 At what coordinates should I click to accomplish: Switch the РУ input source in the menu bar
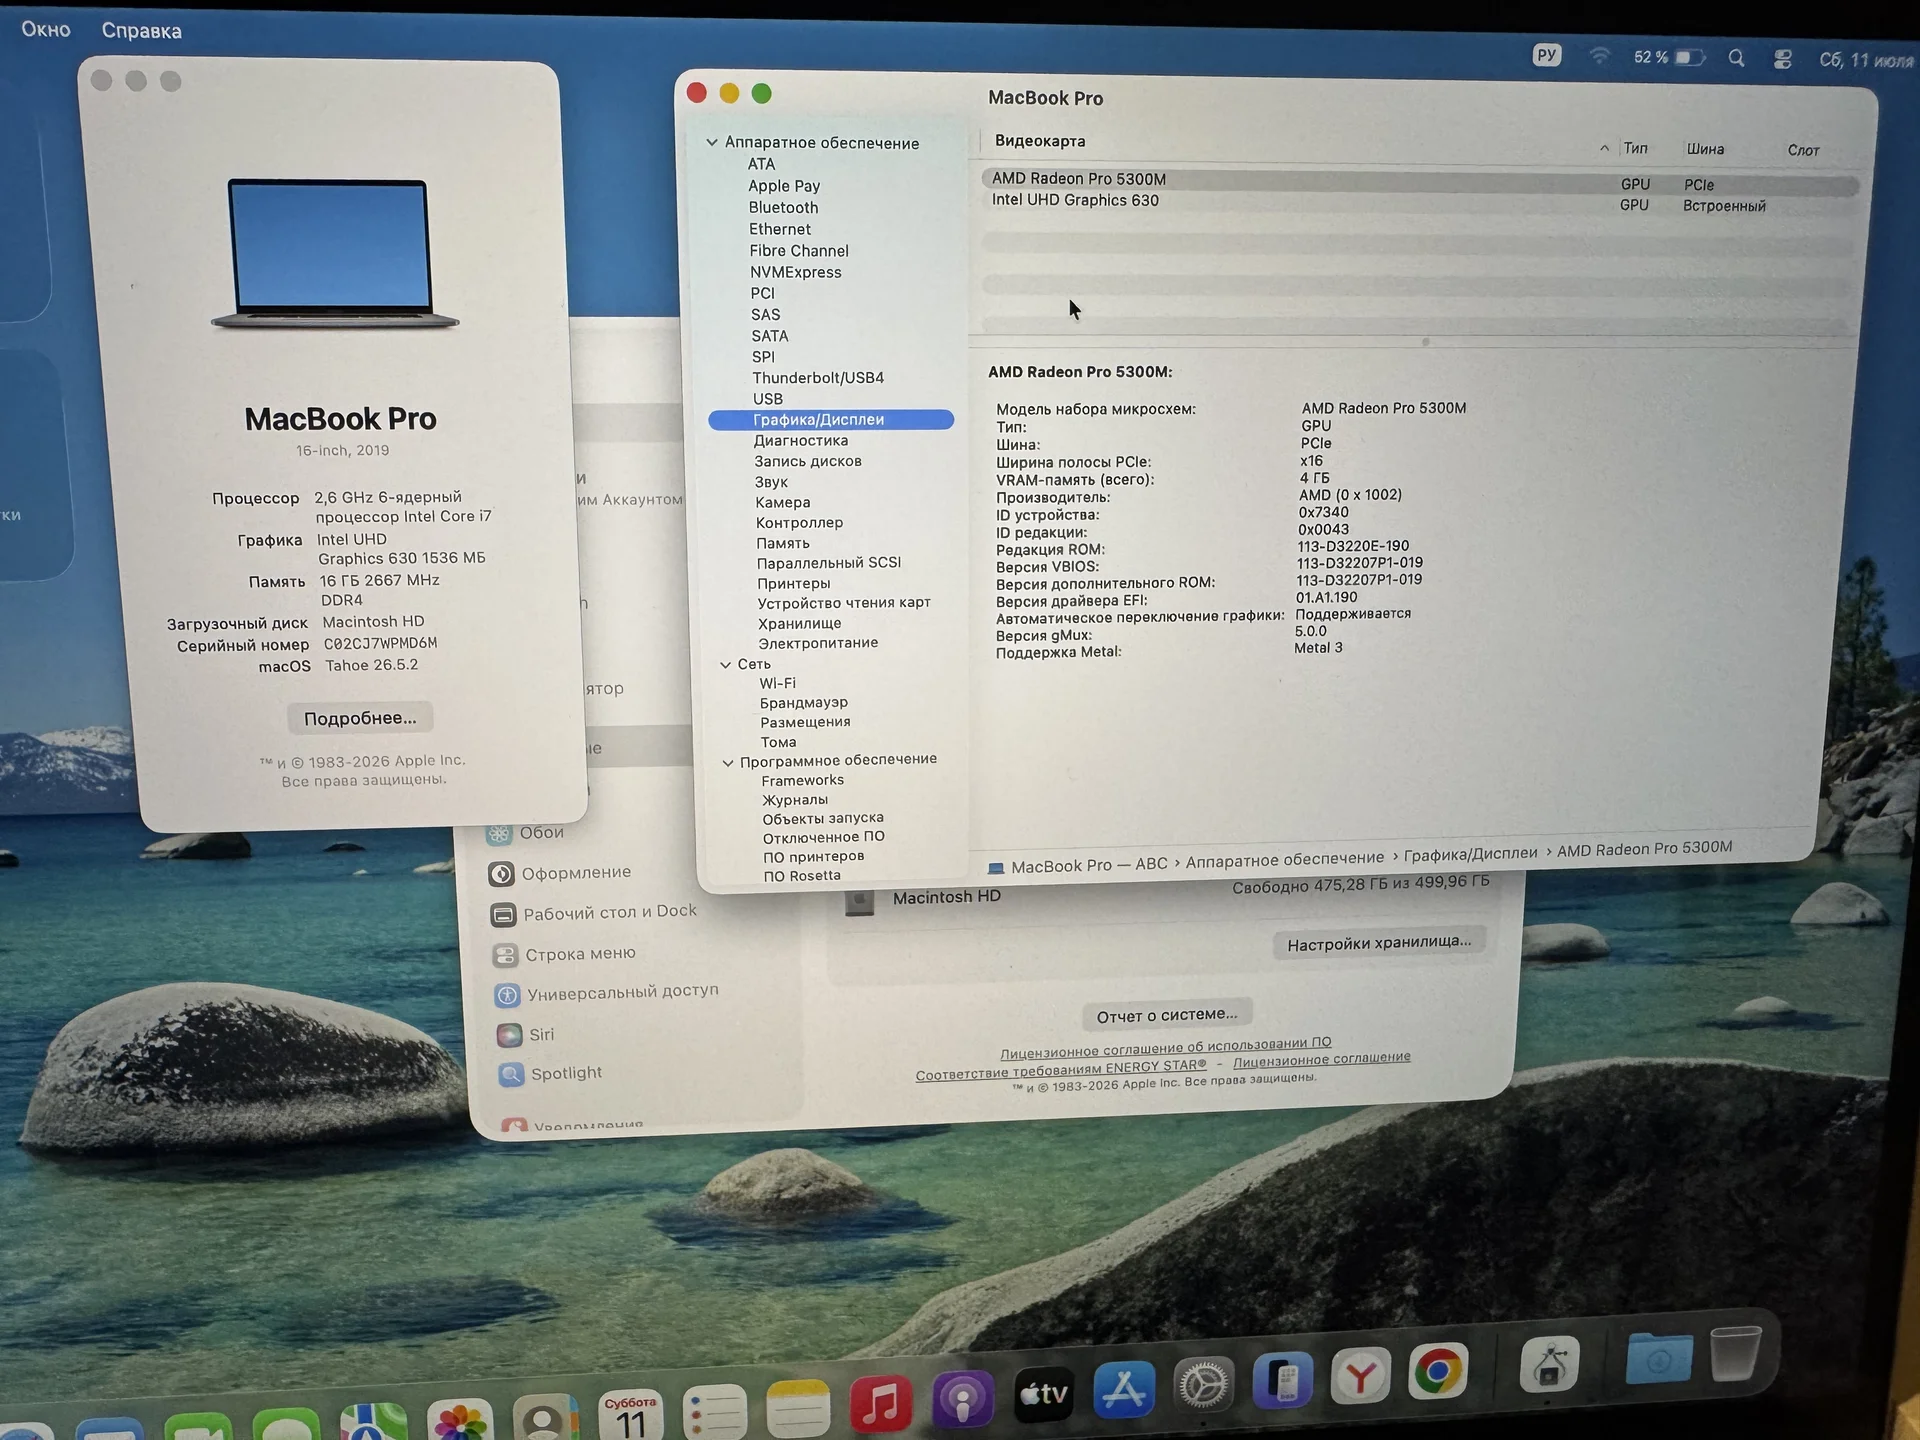coord(1546,55)
